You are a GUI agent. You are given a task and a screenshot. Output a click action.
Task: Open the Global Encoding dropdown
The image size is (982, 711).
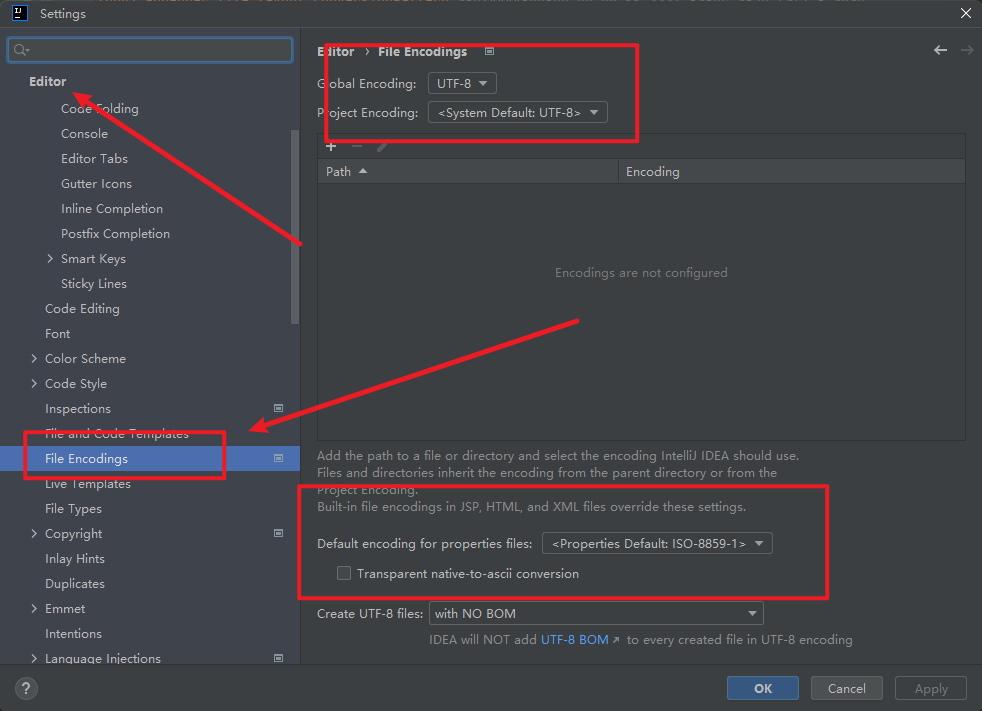(462, 83)
